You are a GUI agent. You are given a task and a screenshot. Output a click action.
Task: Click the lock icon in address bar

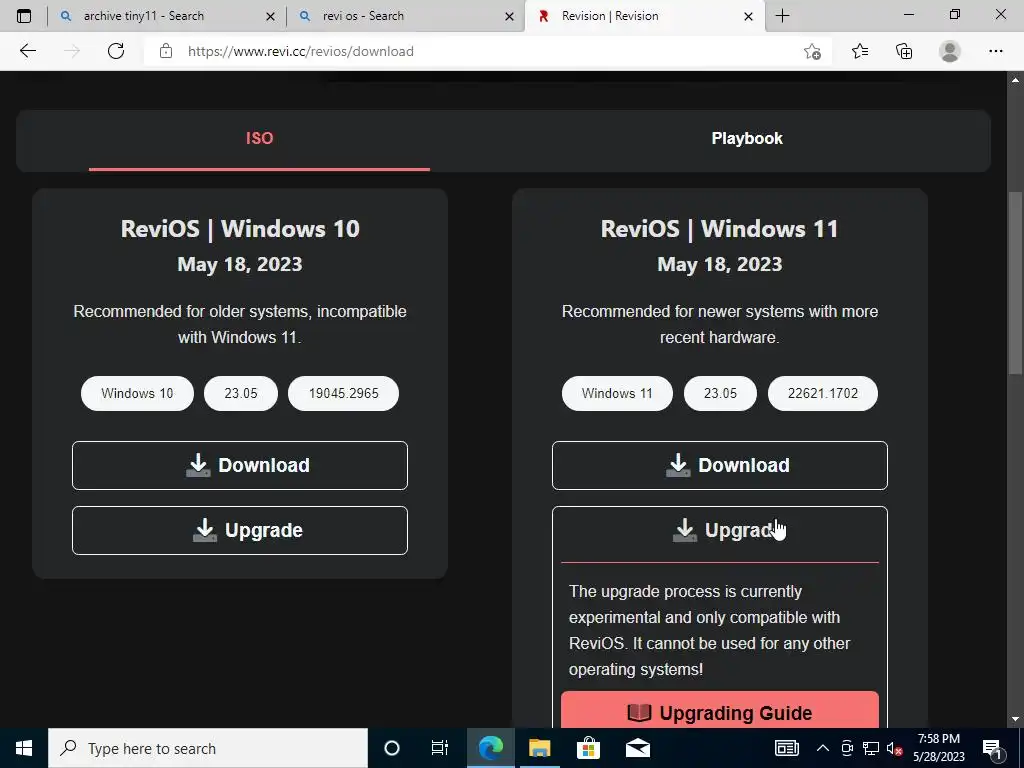pos(166,51)
